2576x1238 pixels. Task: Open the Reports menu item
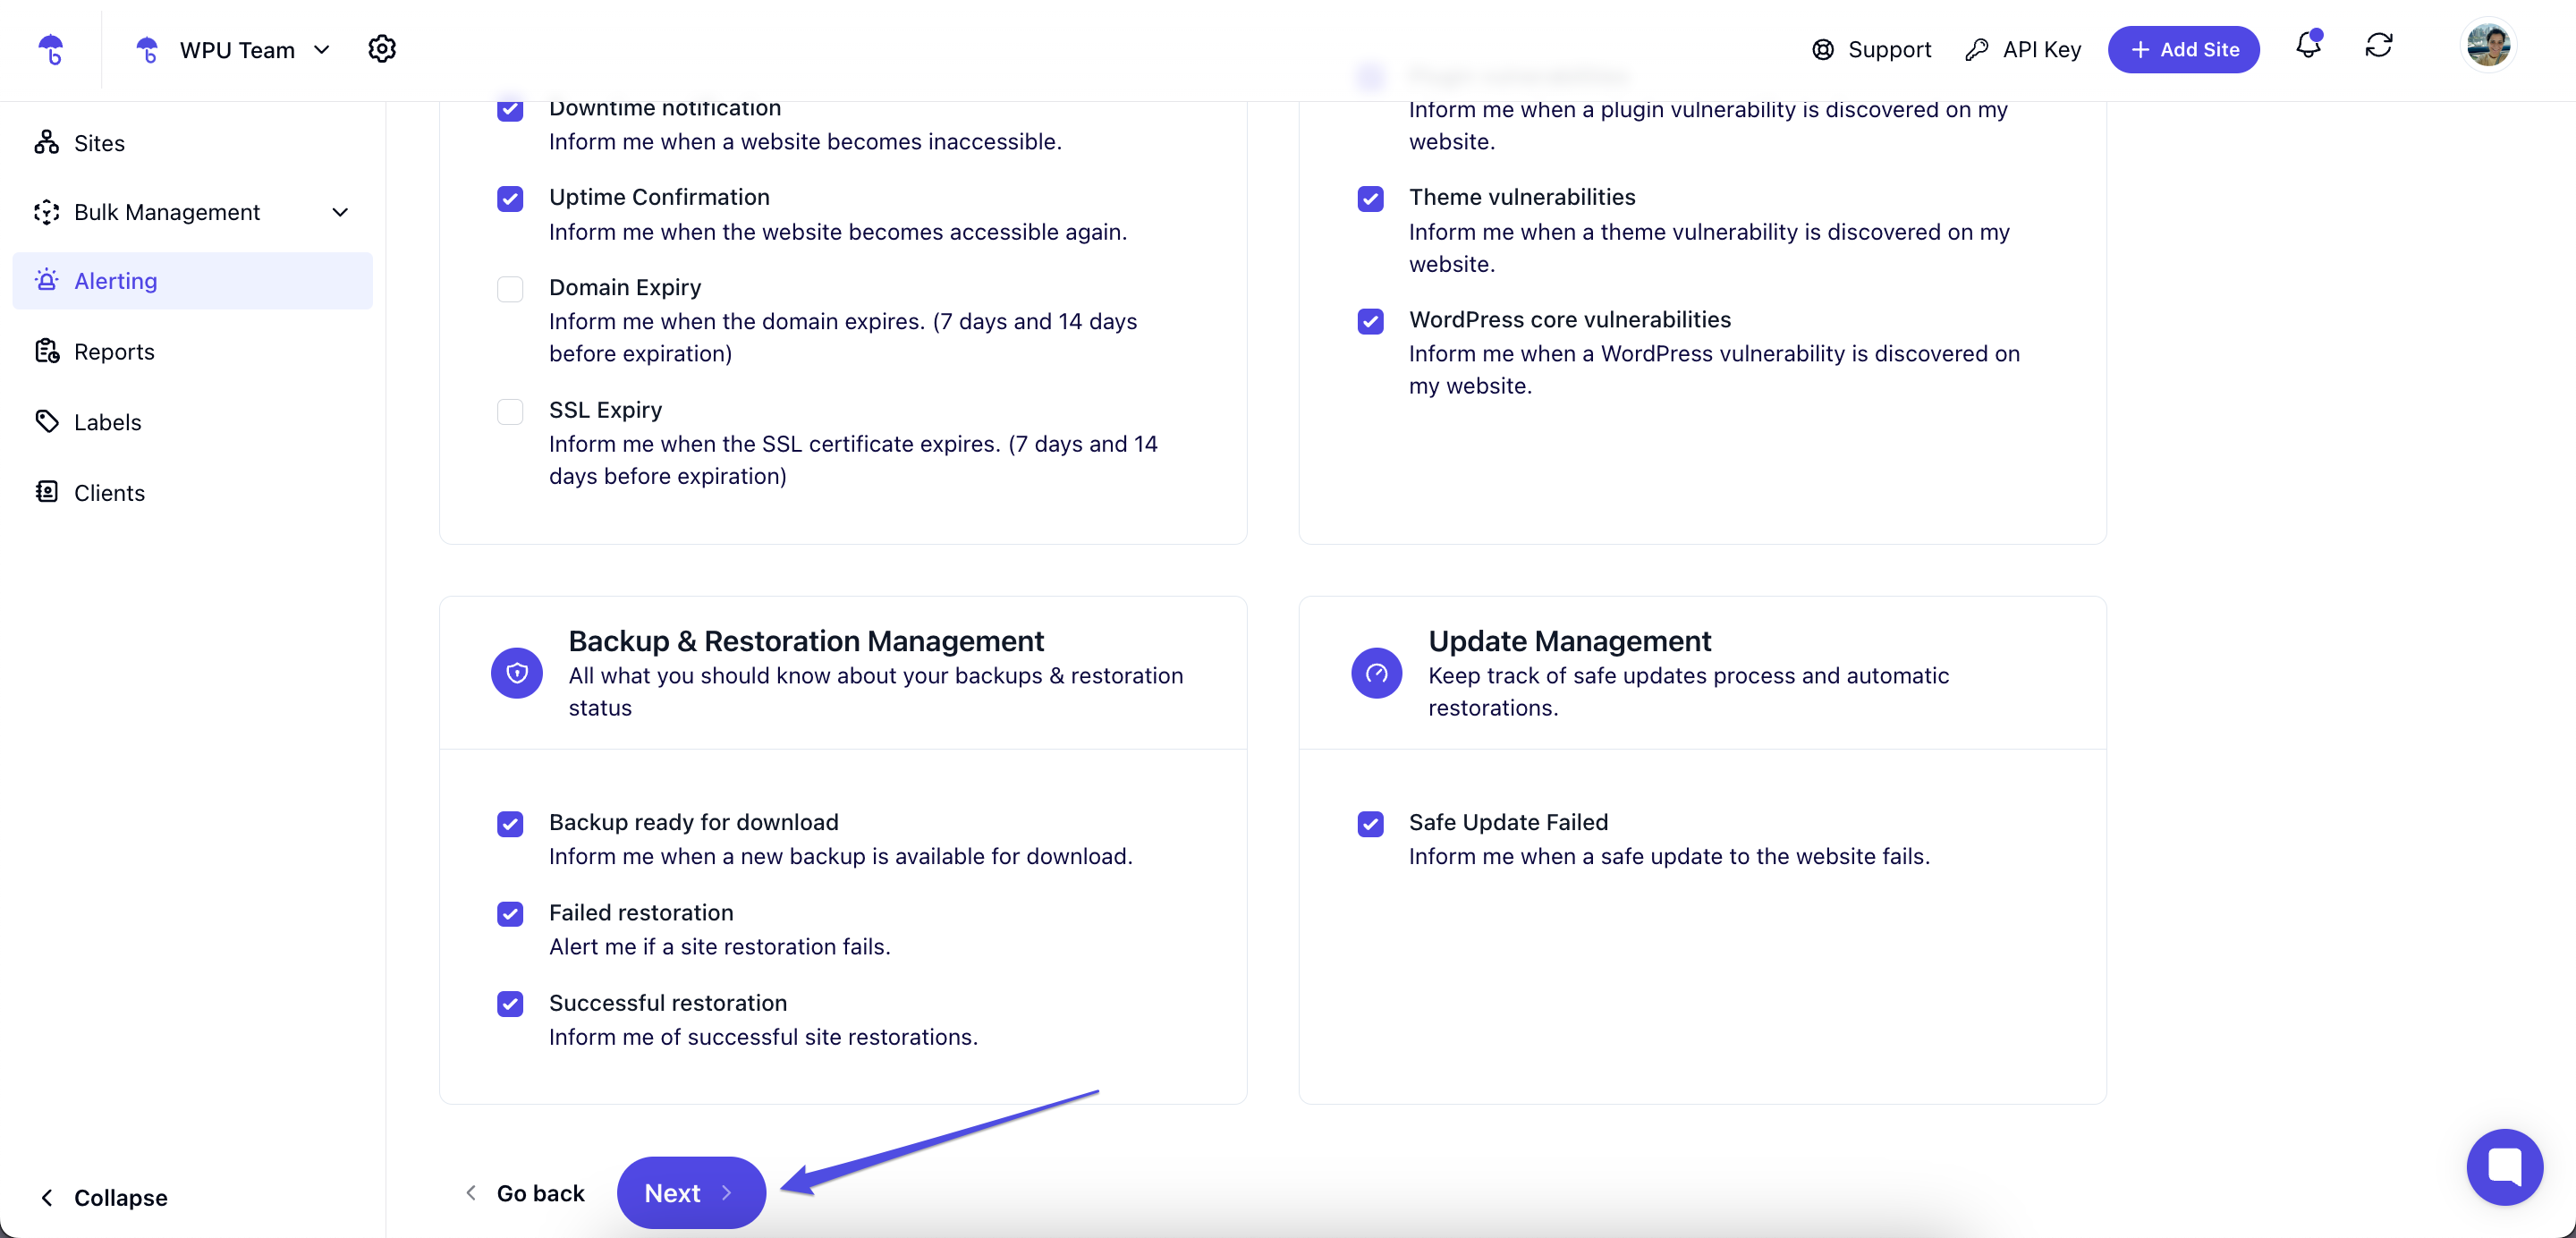(x=192, y=351)
